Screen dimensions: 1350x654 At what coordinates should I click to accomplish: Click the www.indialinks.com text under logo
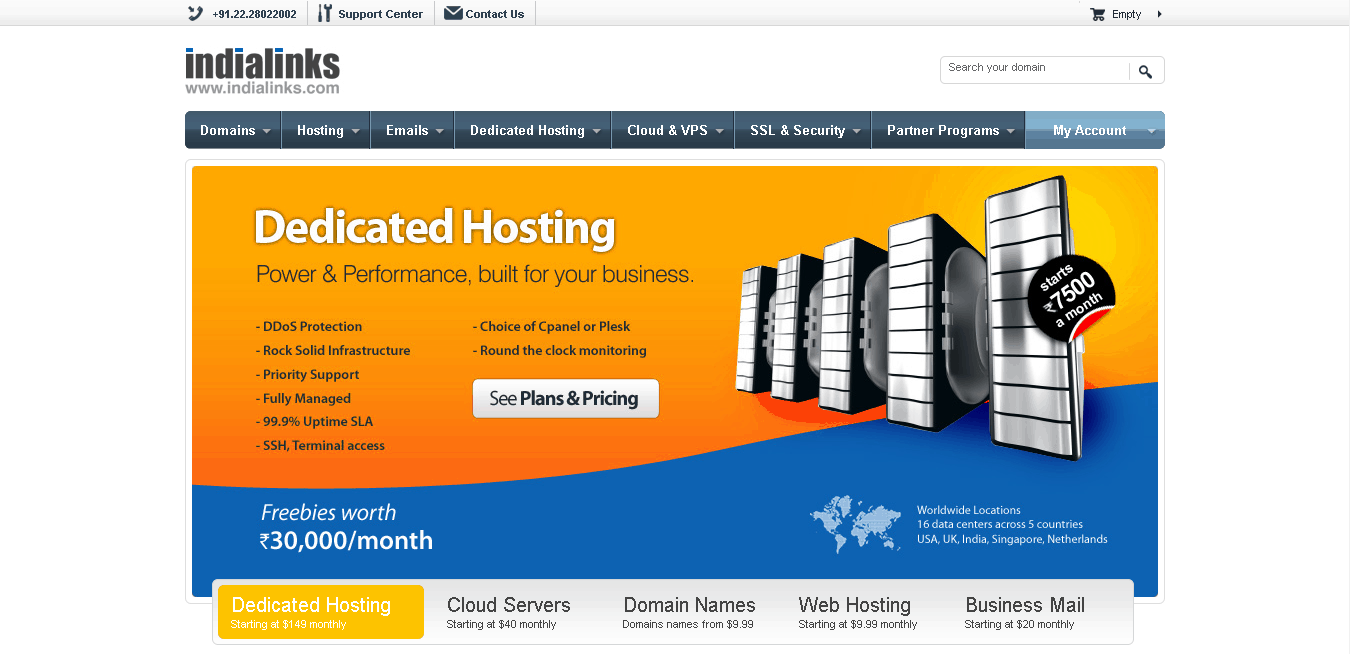coord(262,88)
